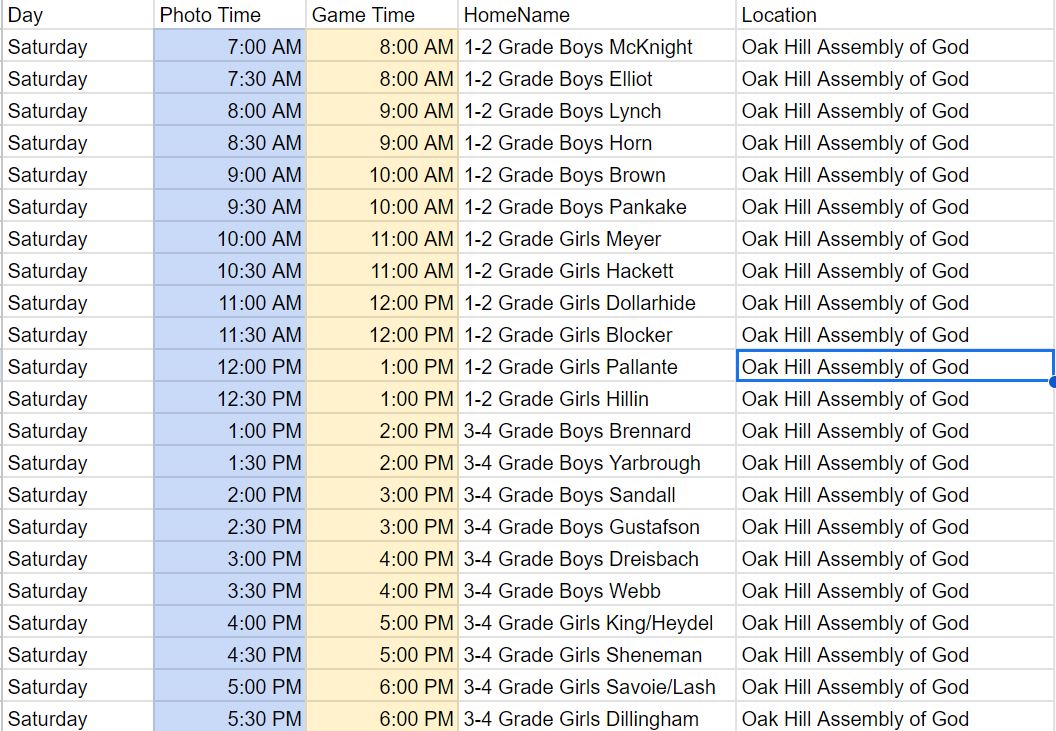Click the 2:30 PM photo time cell
This screenshot has height=731, width=1056.
point(230,527)
